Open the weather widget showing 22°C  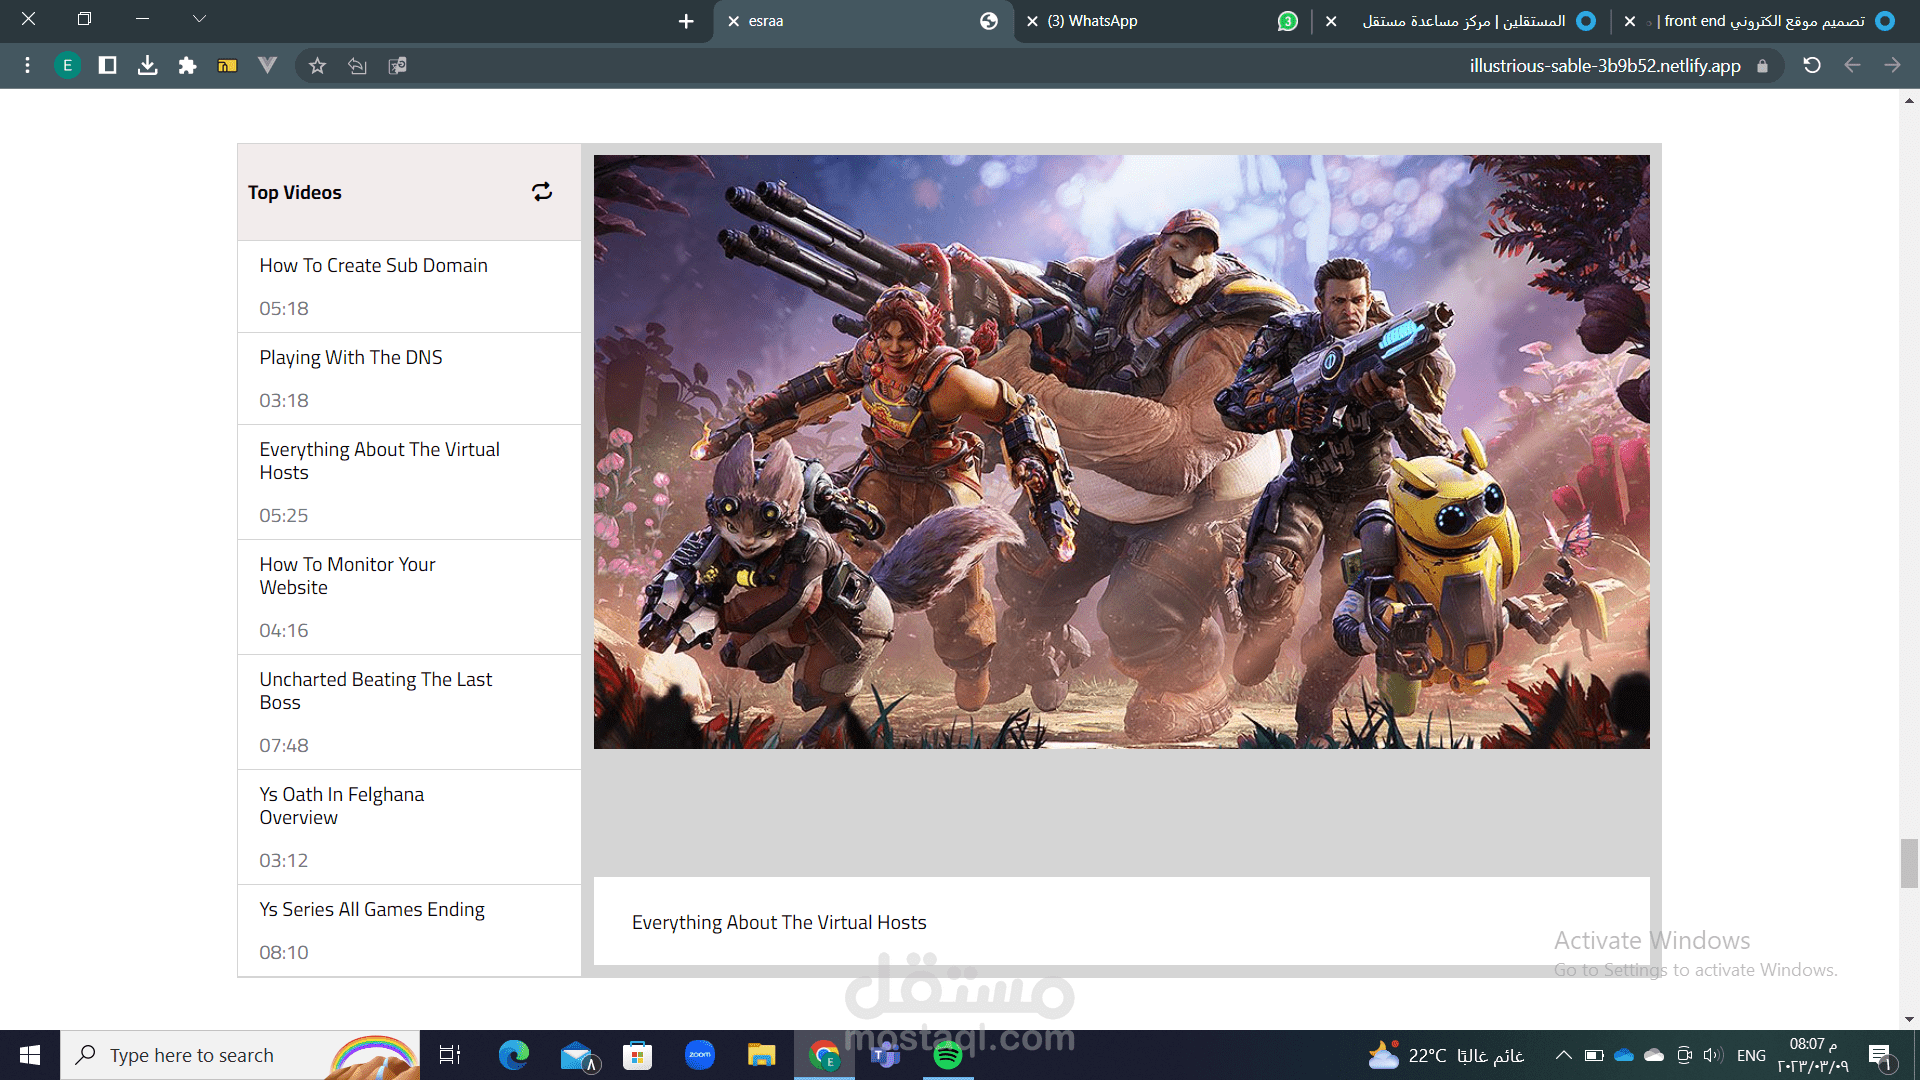[1446, 1055]
